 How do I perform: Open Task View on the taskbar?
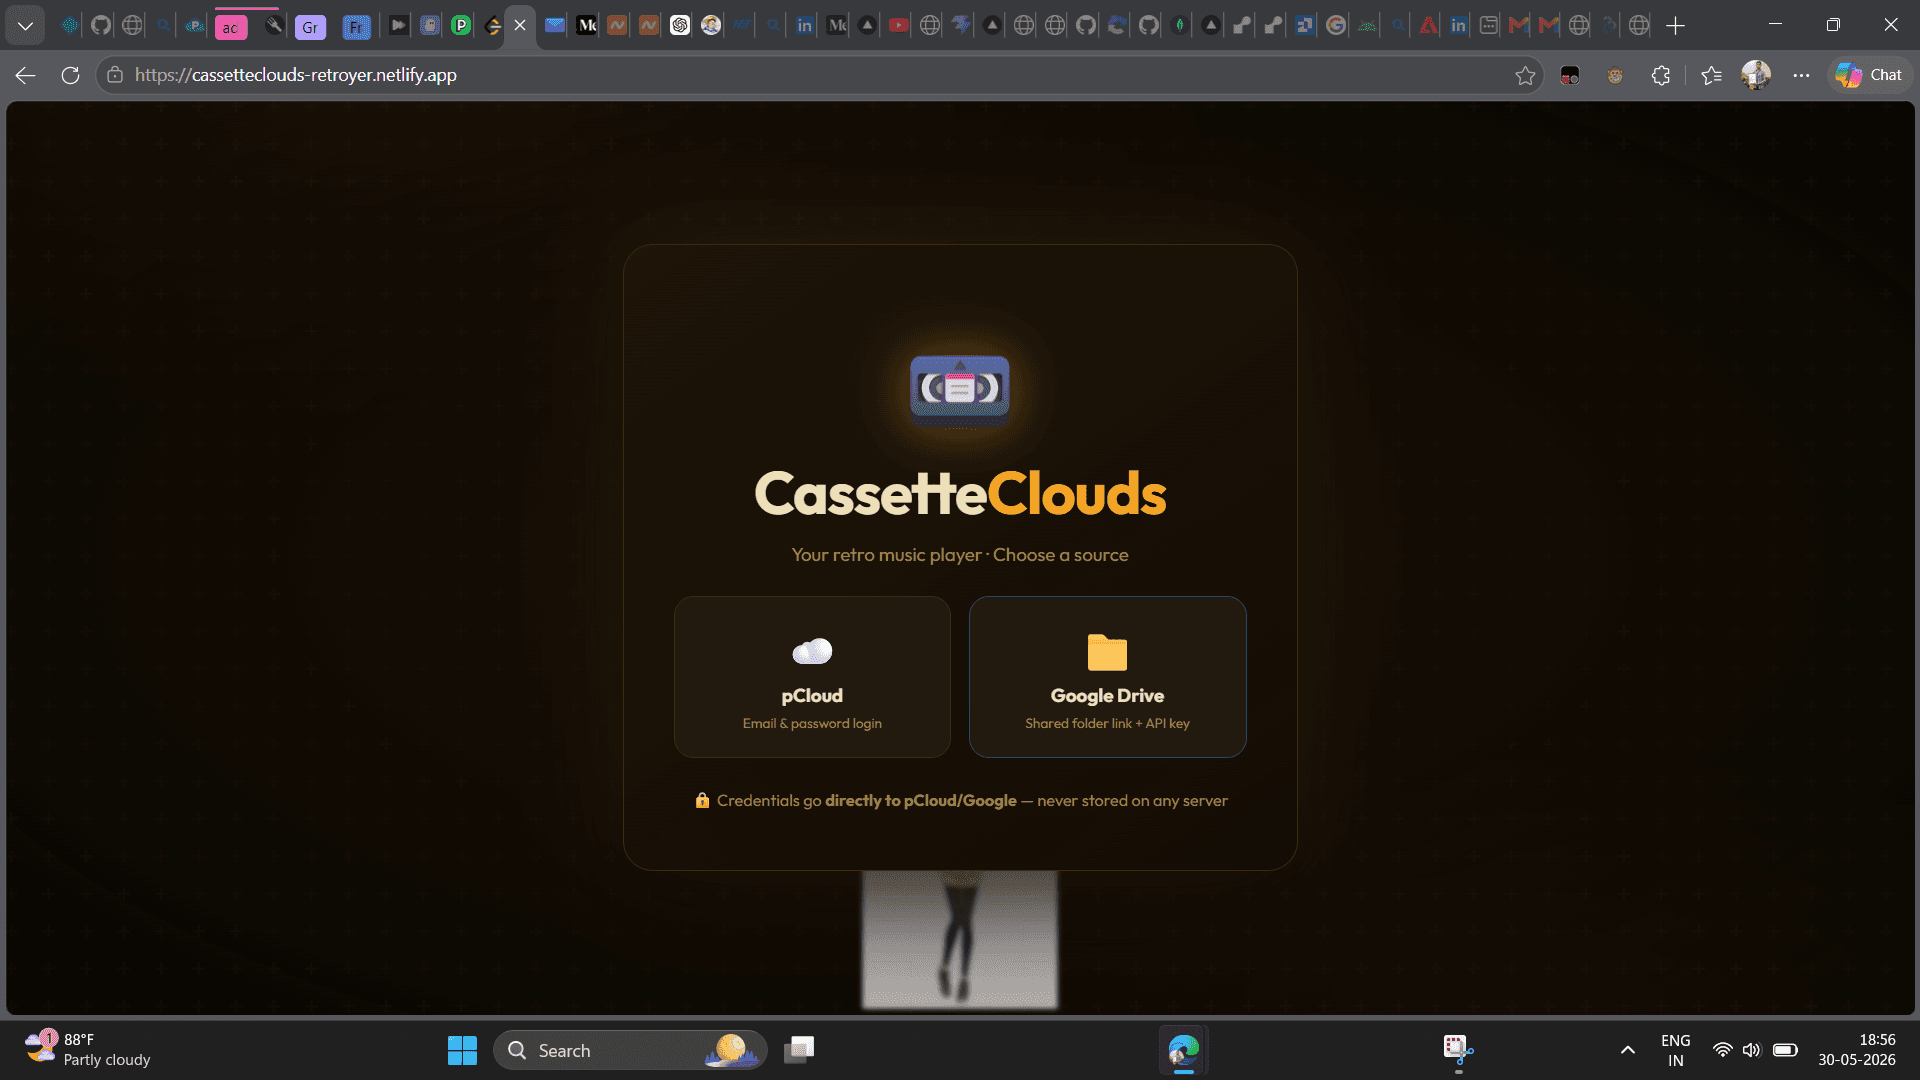pos(799,1050)
